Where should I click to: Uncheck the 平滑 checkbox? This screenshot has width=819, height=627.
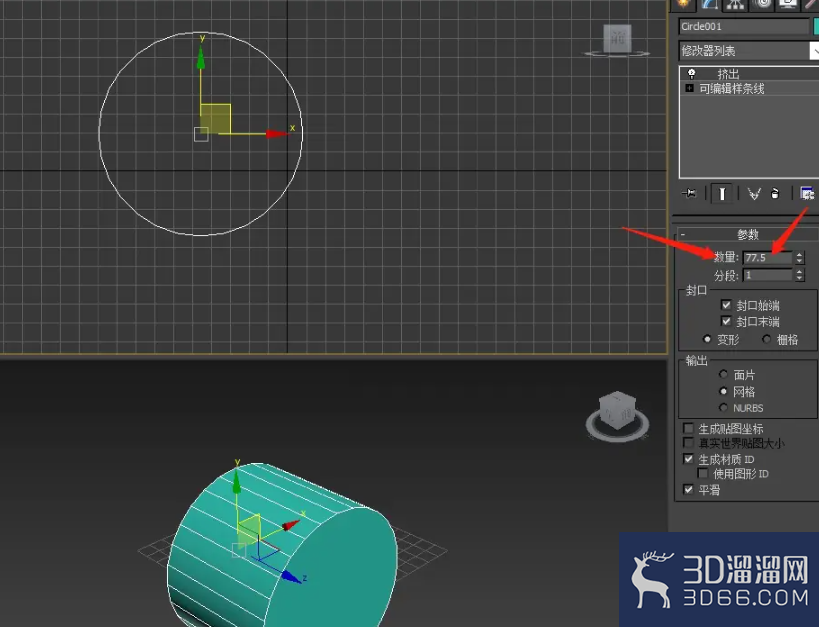click(x=688, y=490)
